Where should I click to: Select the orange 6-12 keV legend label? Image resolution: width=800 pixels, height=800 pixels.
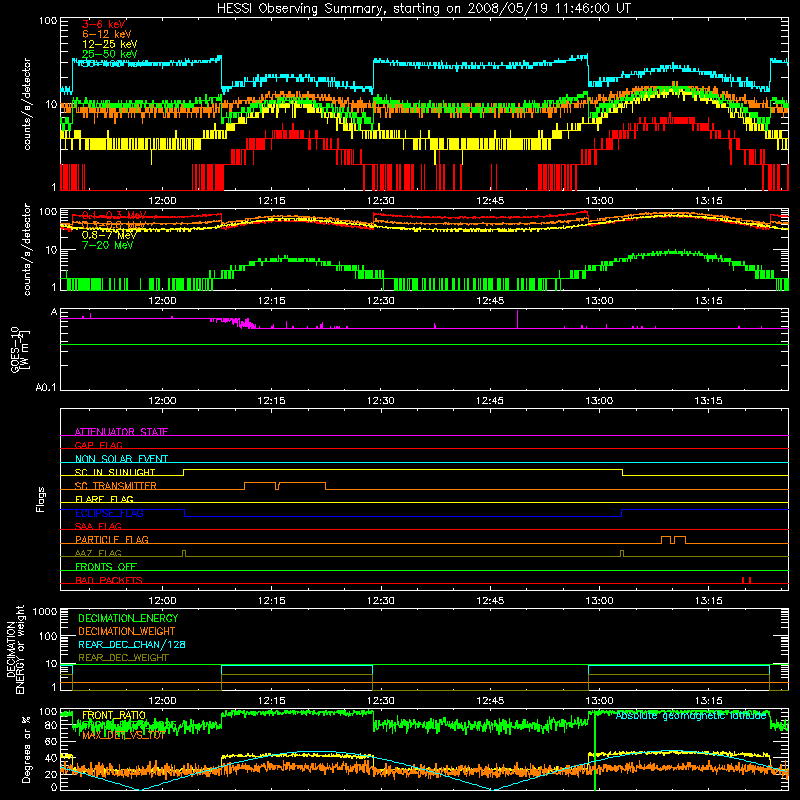(107, 34)
